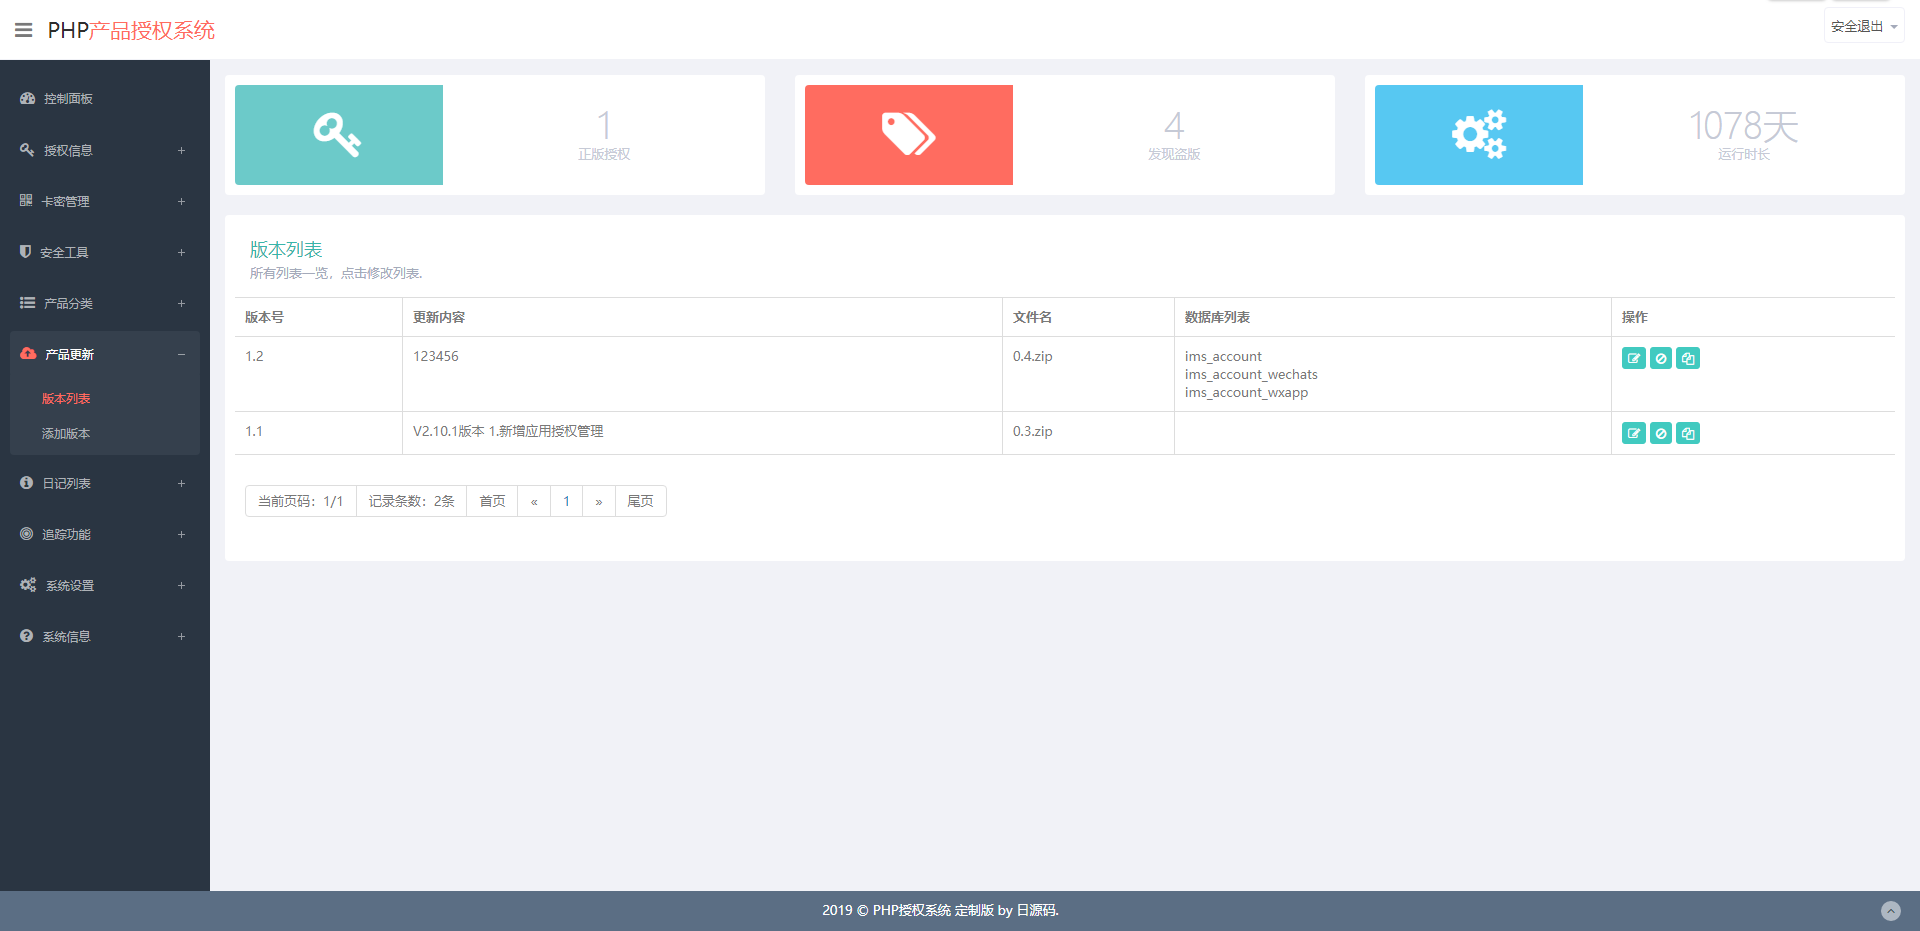Go to 尾页 in the pagination
This screenshot has height=931, width=1920.
[x=640, y=501]
